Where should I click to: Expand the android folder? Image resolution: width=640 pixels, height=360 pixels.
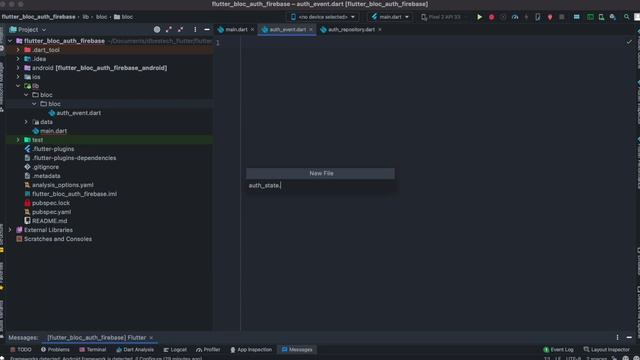(18, 68)
